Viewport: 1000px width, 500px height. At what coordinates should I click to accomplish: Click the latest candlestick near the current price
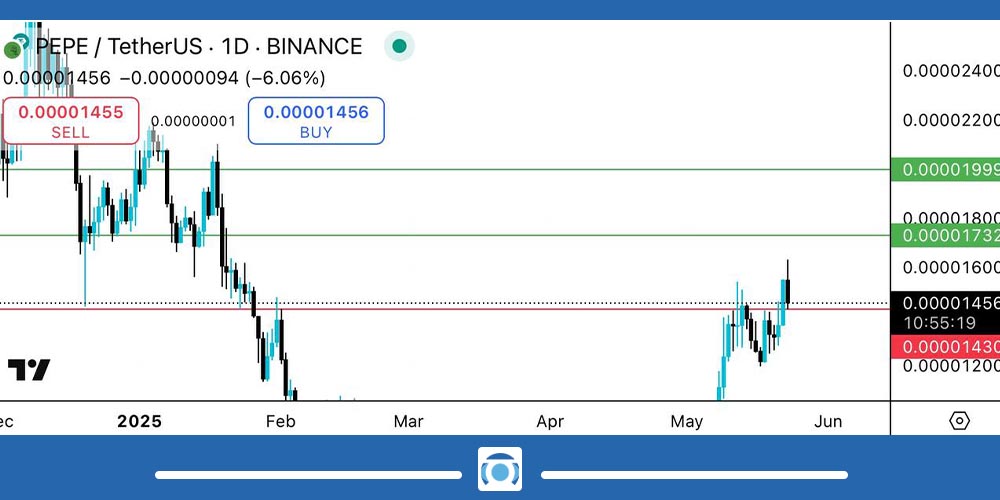point(789,284)
